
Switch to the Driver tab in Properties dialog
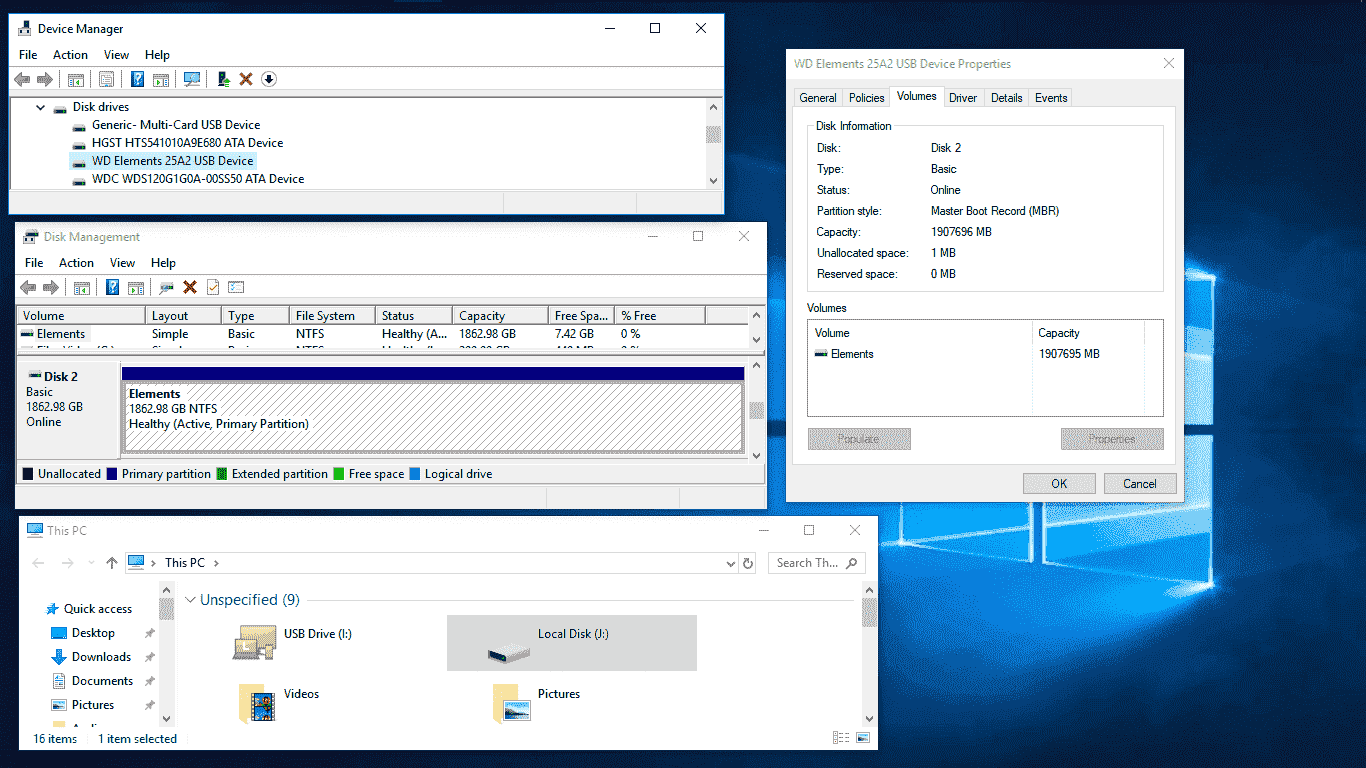(x=963, y=98)
